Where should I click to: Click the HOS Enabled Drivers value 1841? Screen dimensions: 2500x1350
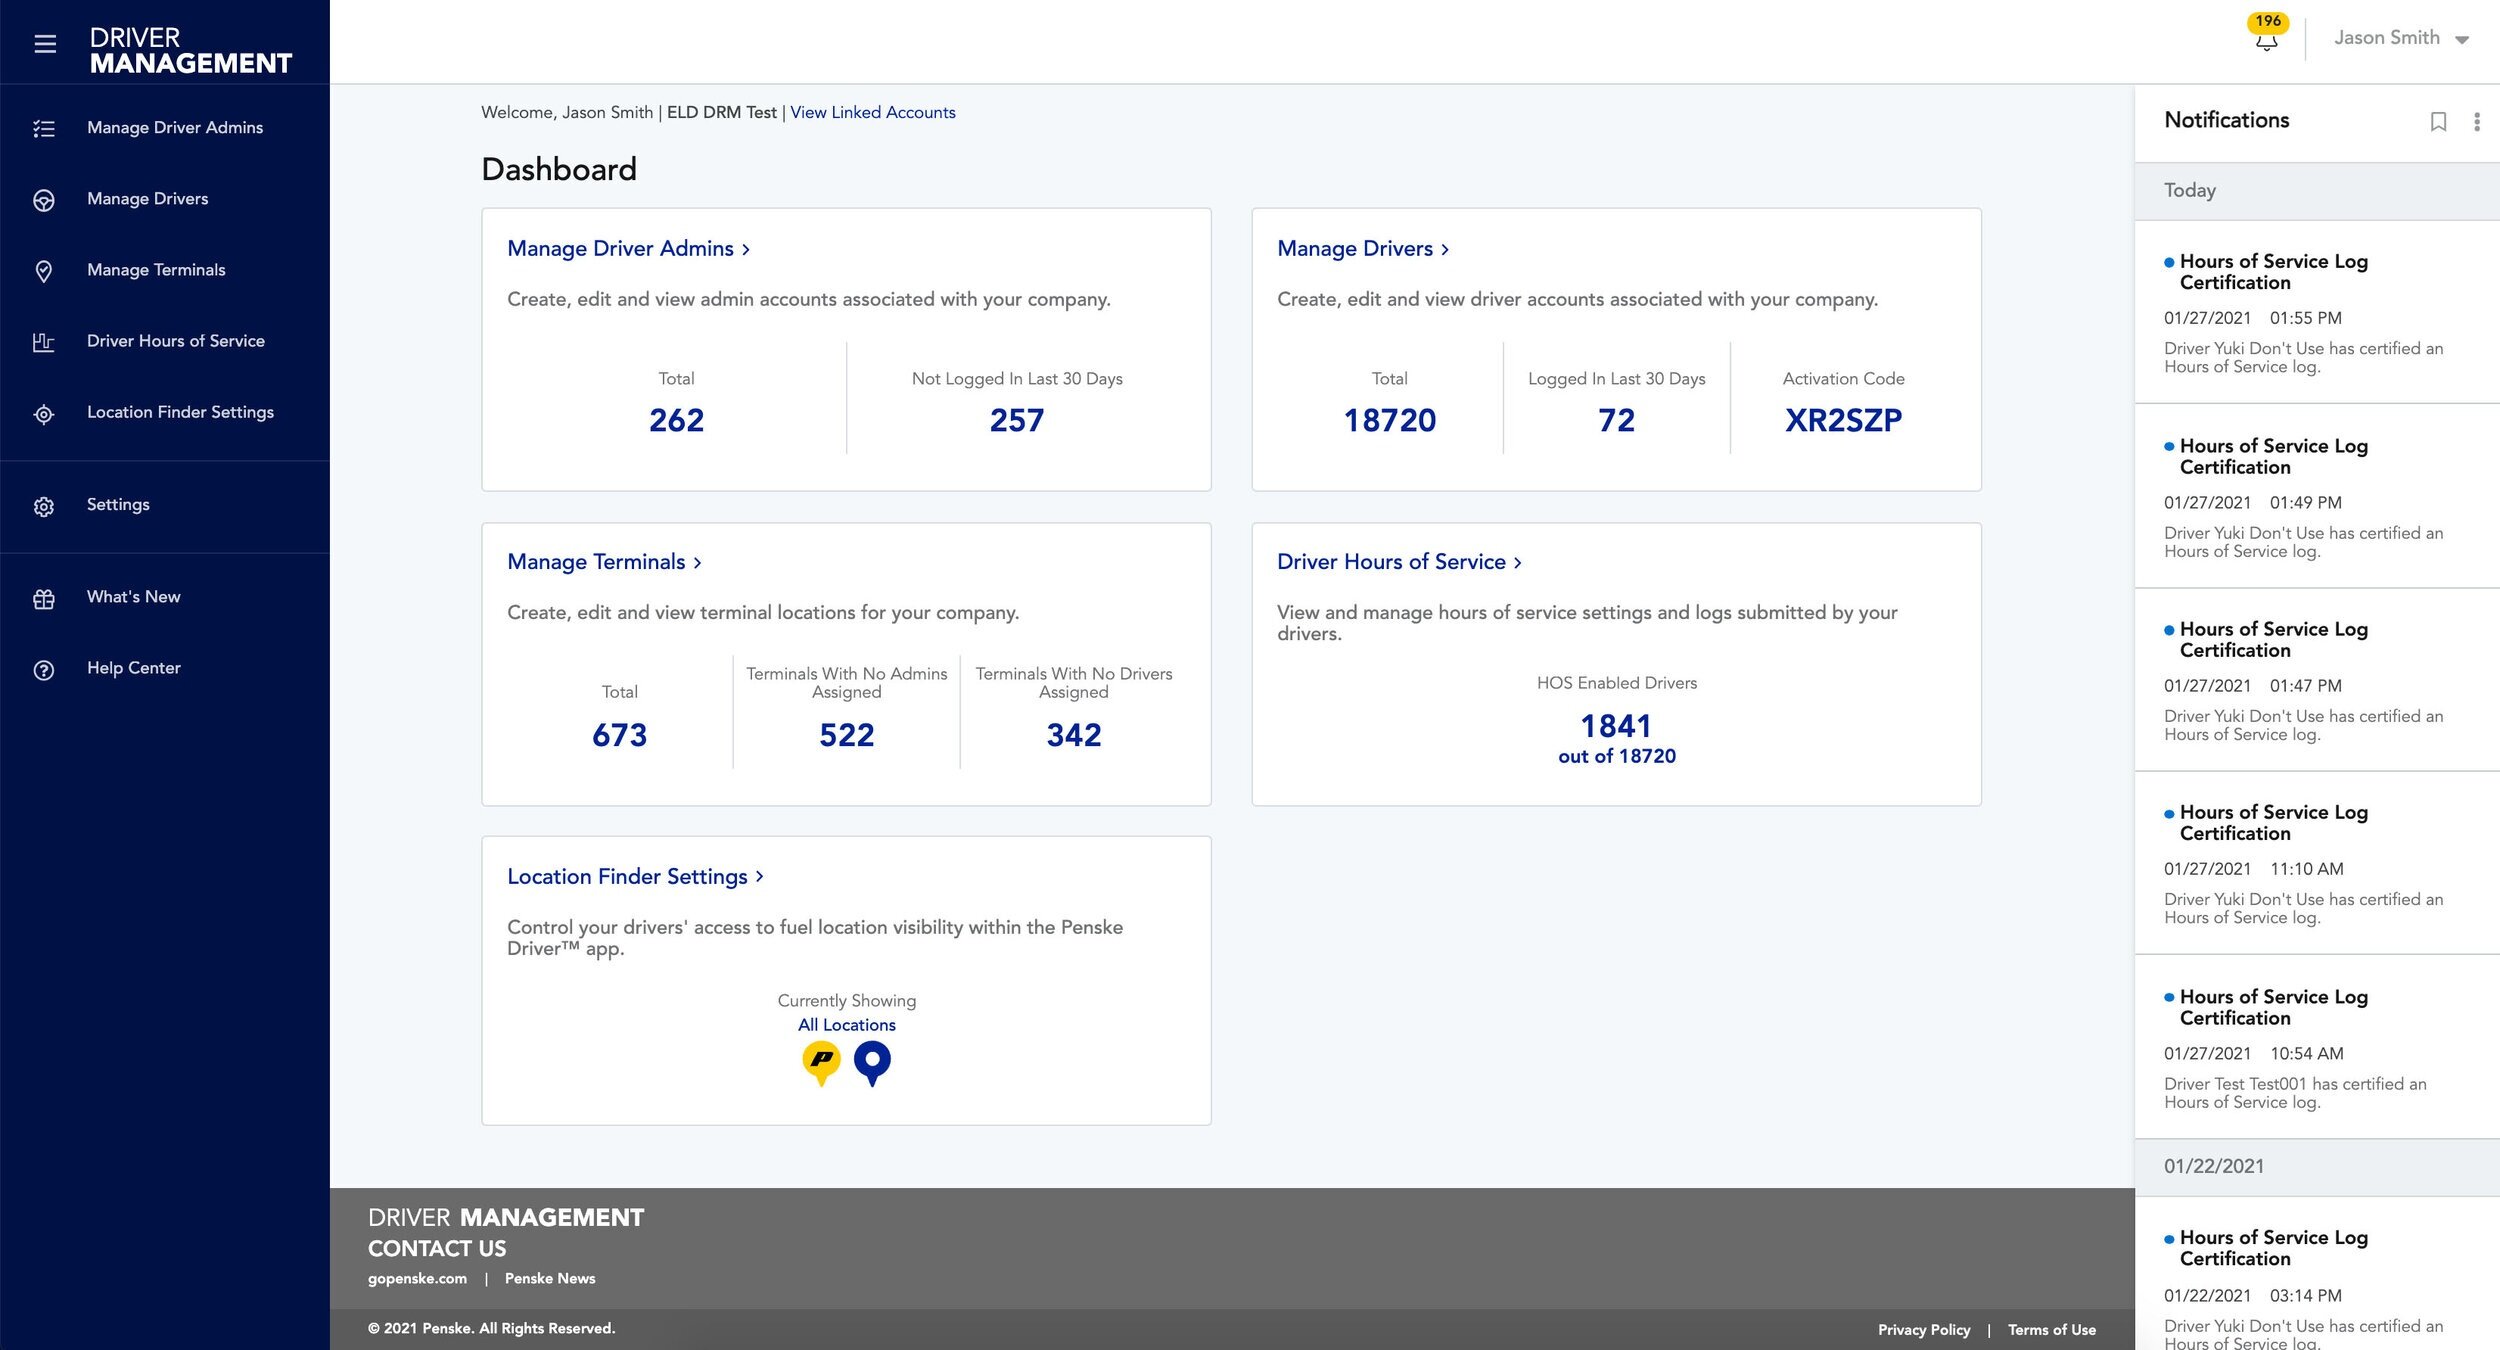(x=1616, y=726)
